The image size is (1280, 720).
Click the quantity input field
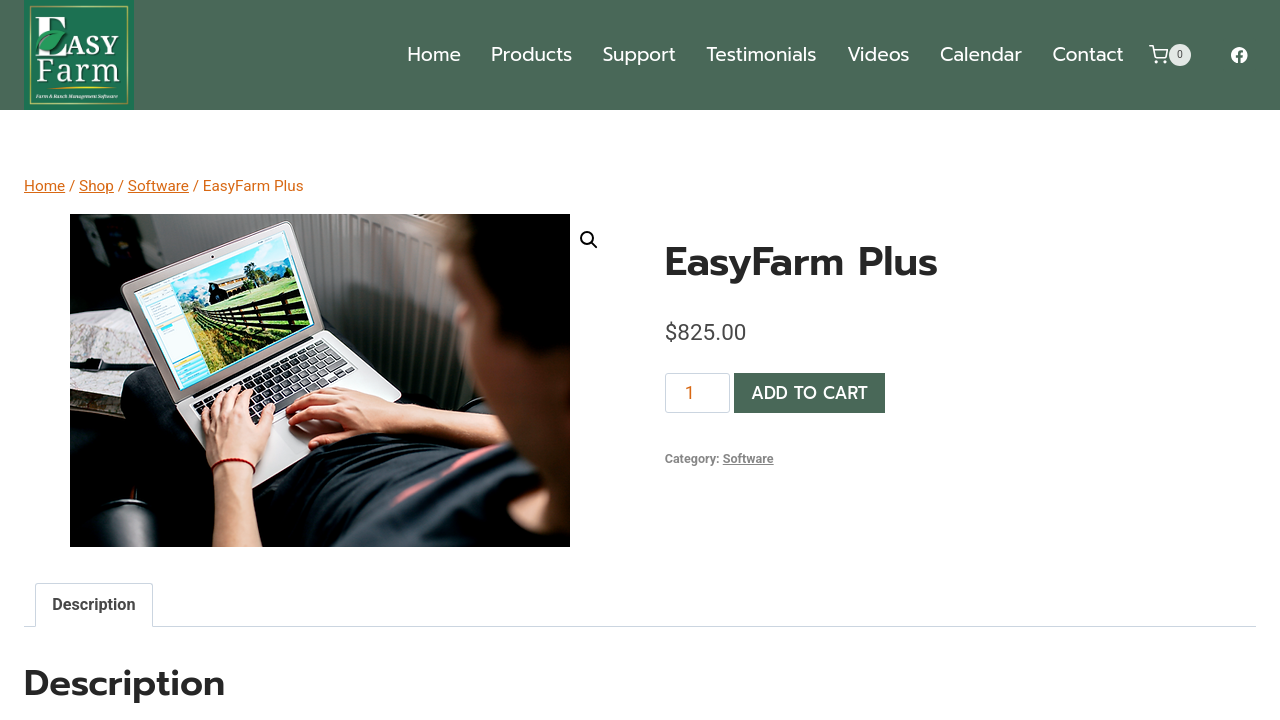pos(697,393)
